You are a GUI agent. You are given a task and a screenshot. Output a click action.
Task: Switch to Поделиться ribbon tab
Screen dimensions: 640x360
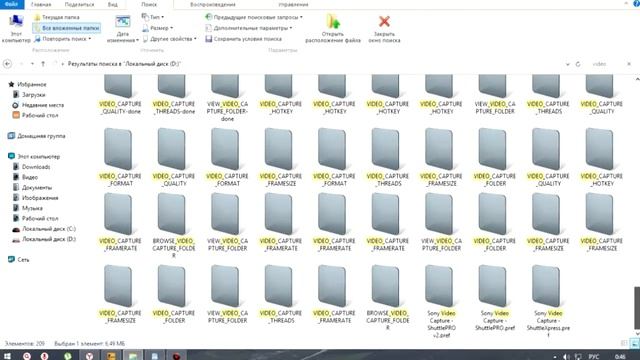79,4
